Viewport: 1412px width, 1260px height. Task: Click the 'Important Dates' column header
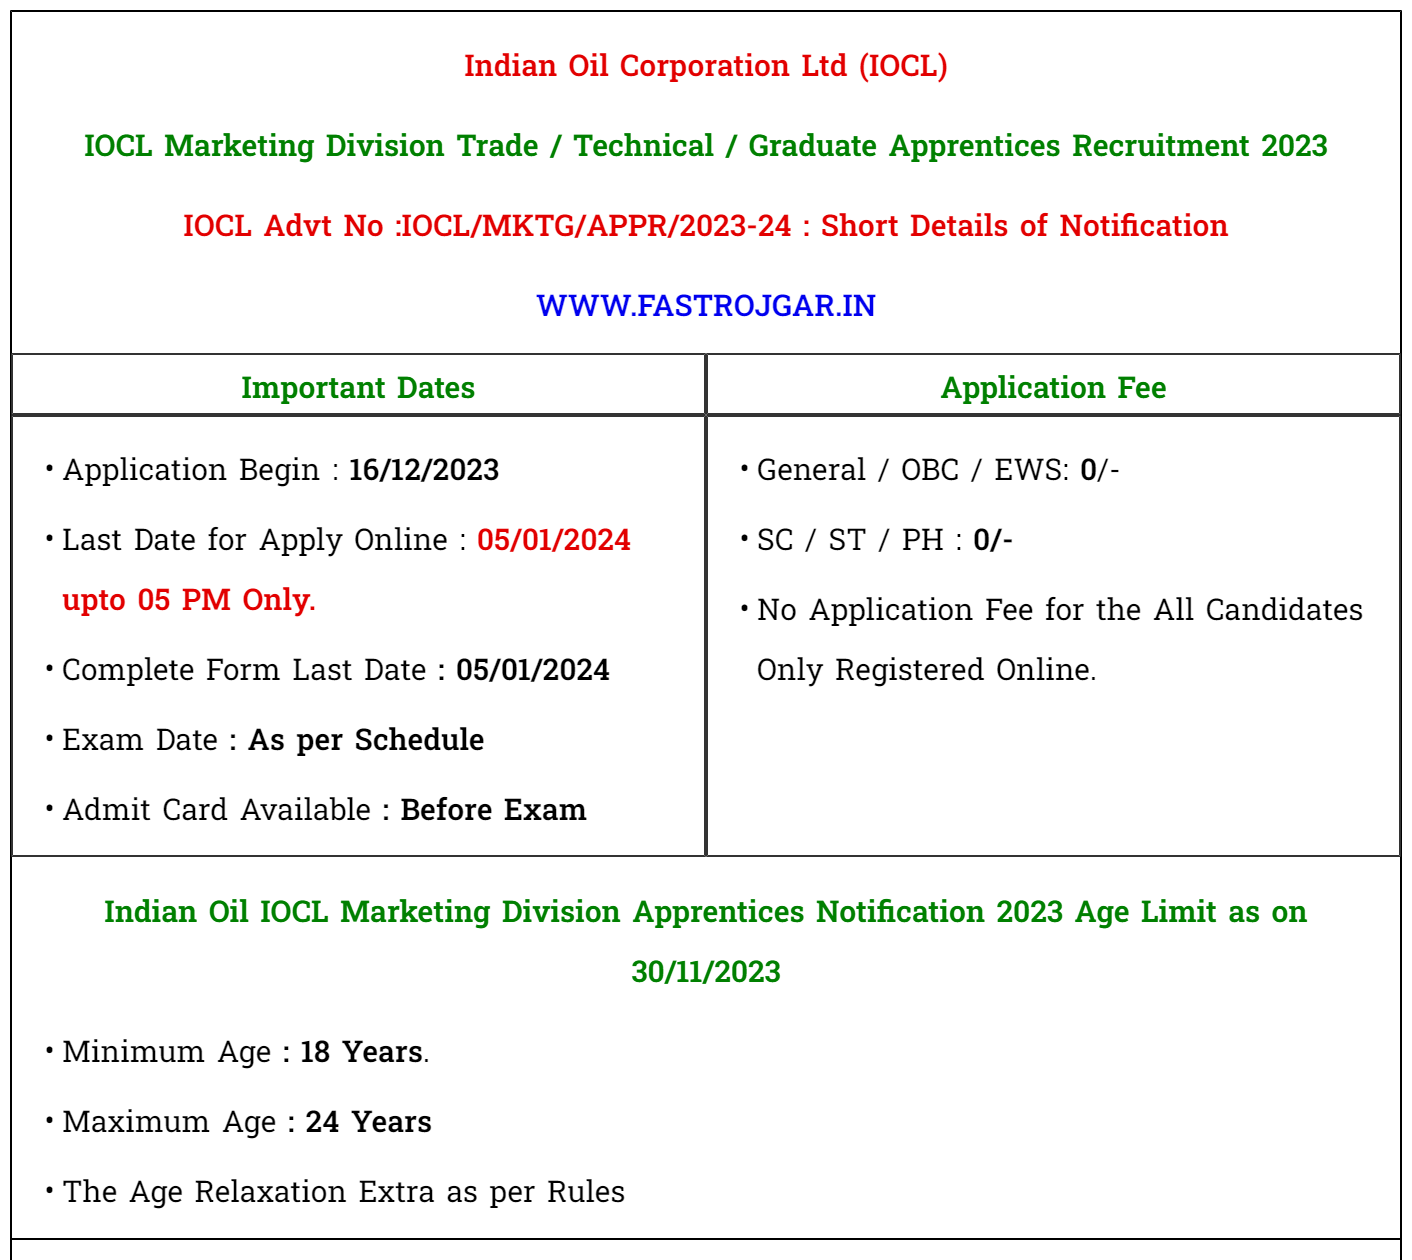[x=358, y=388]
